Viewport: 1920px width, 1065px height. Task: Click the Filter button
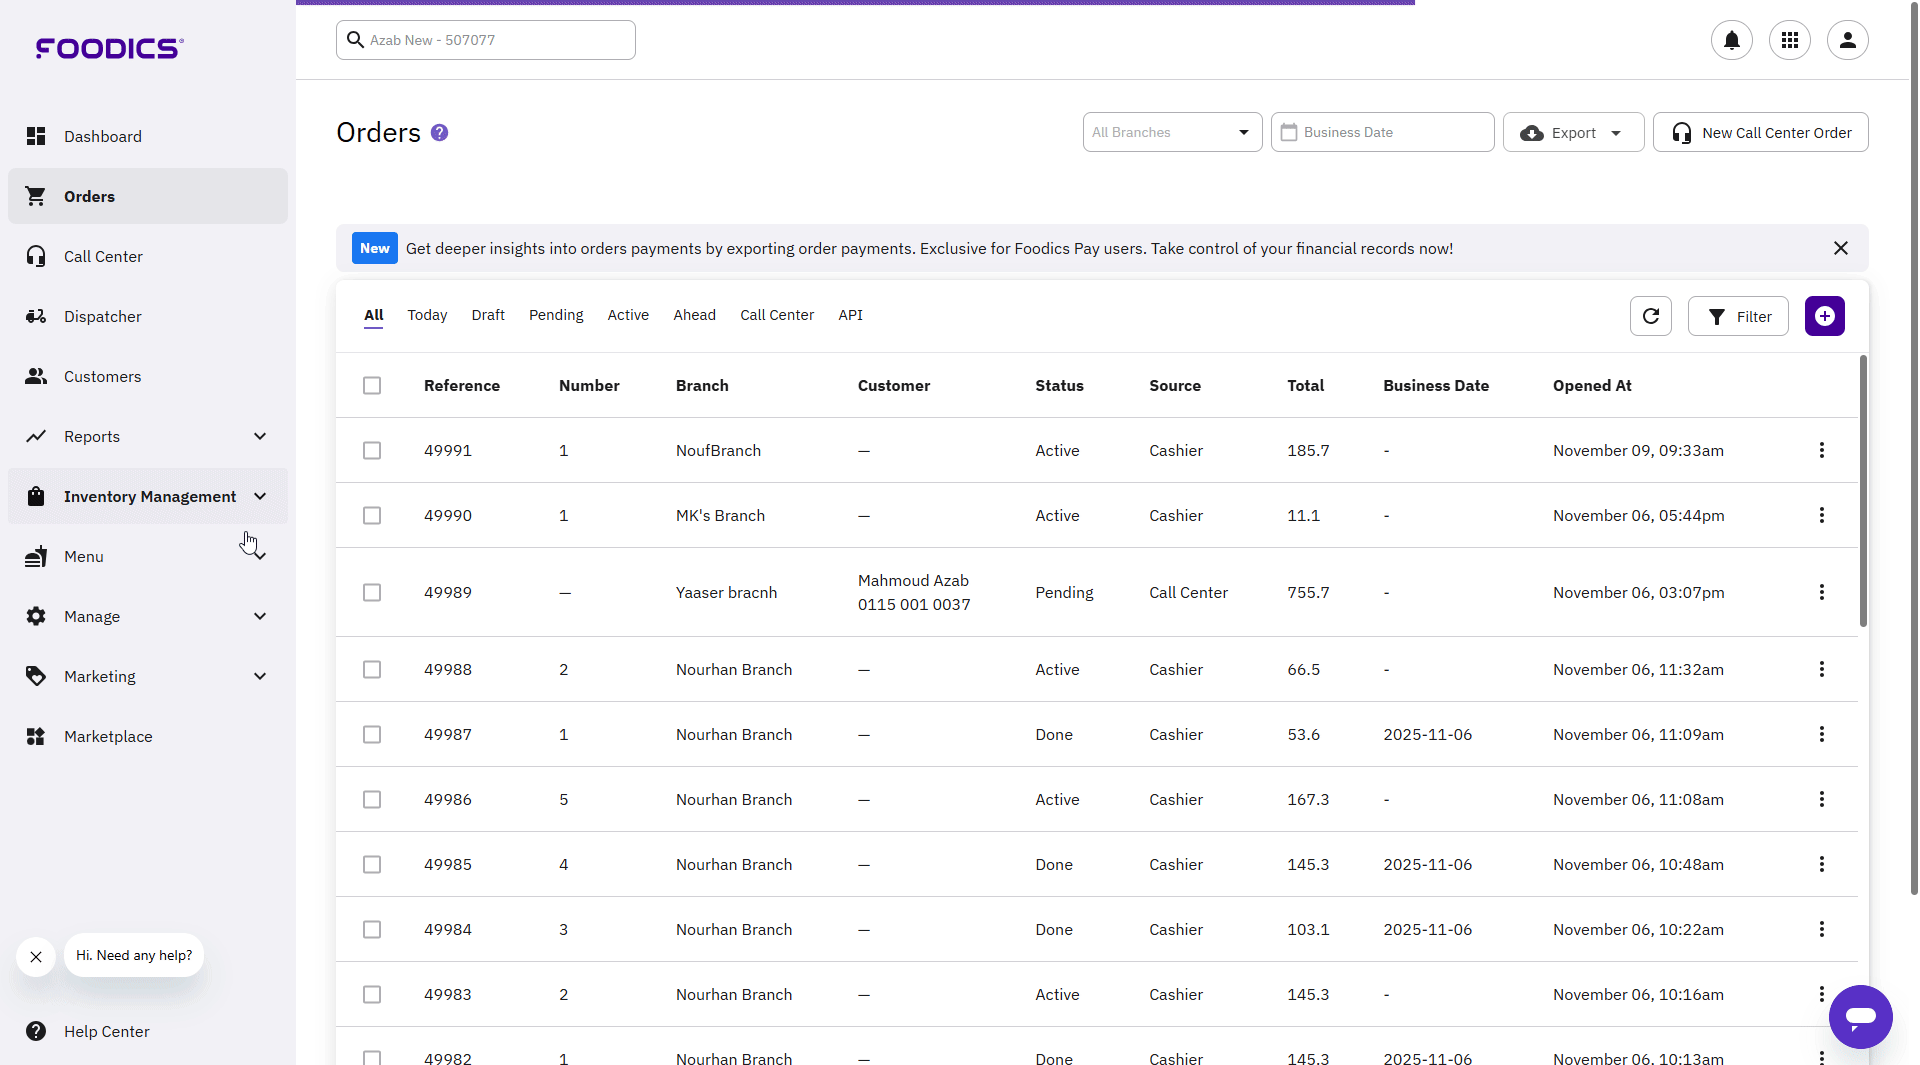click(x=1737, y=317)
